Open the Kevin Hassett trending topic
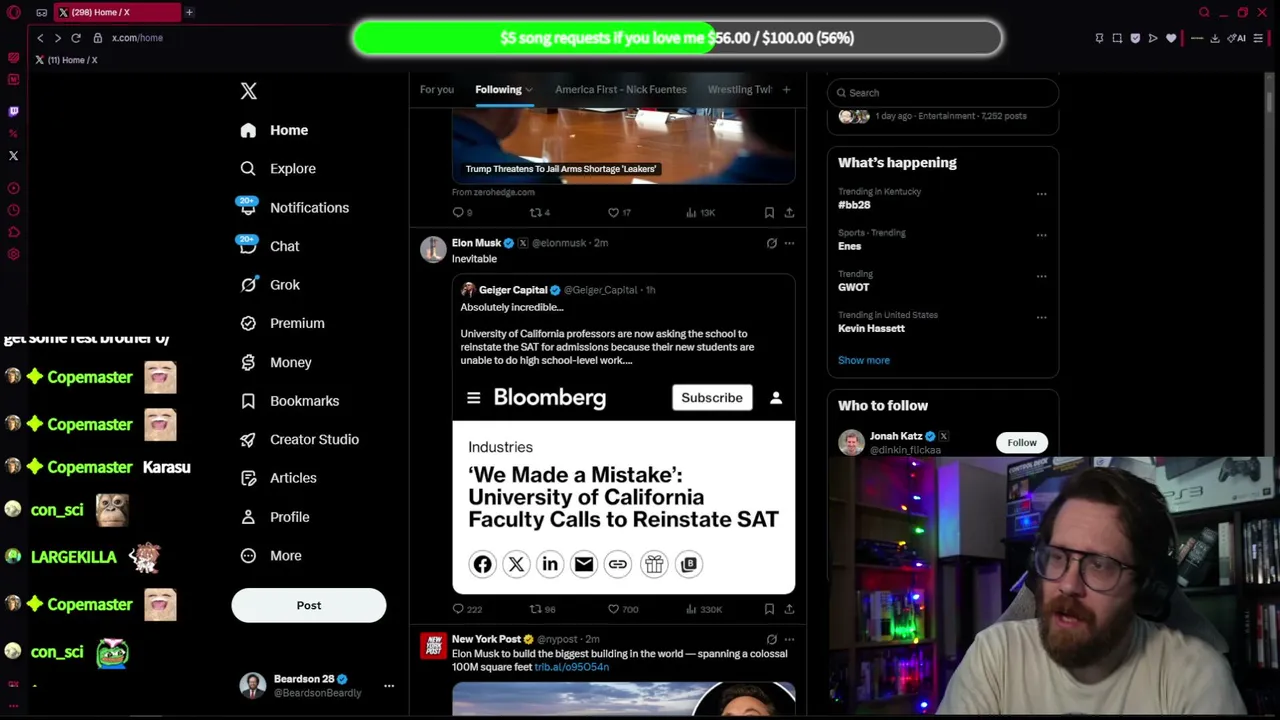Screen dimensions: 1280x720 [871, 328]
